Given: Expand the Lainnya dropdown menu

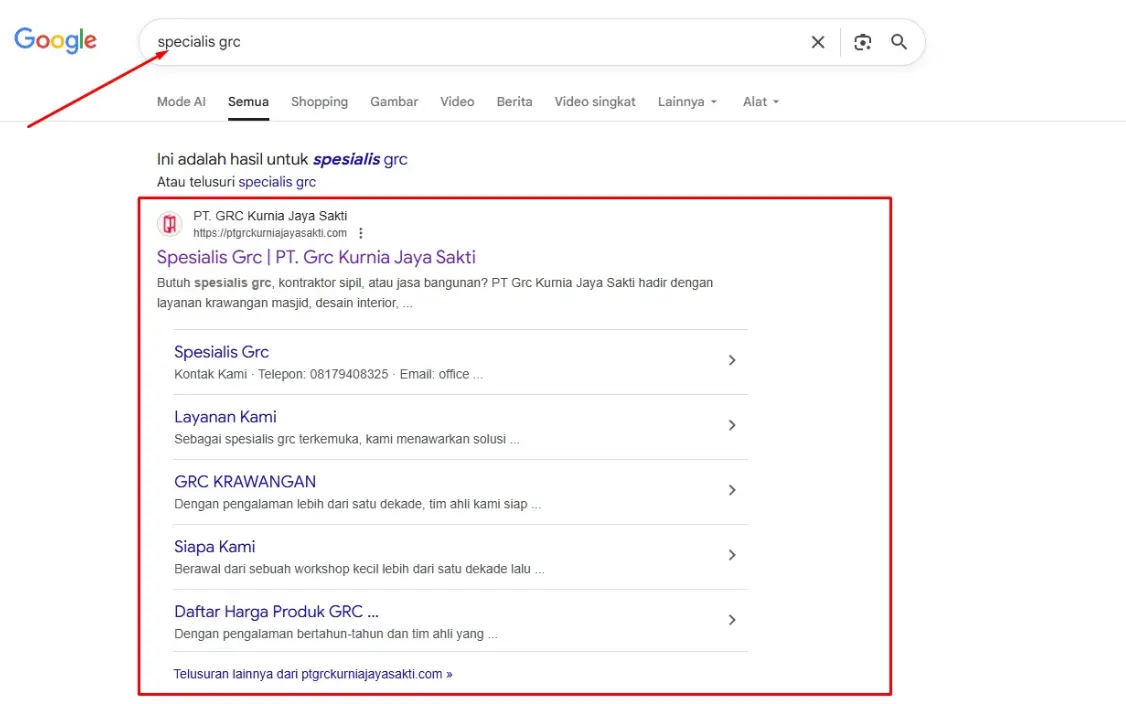Looking at the screenshot, I should click(x=687, y=102).
